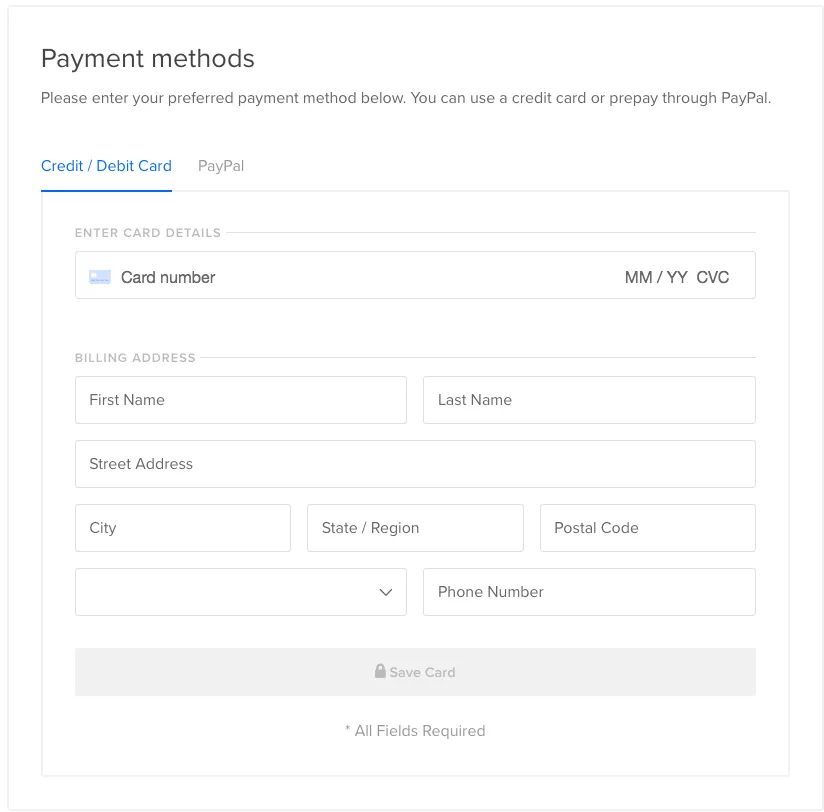Click the CVC field
Screen dimensions: 824x812
click(713, 277)
